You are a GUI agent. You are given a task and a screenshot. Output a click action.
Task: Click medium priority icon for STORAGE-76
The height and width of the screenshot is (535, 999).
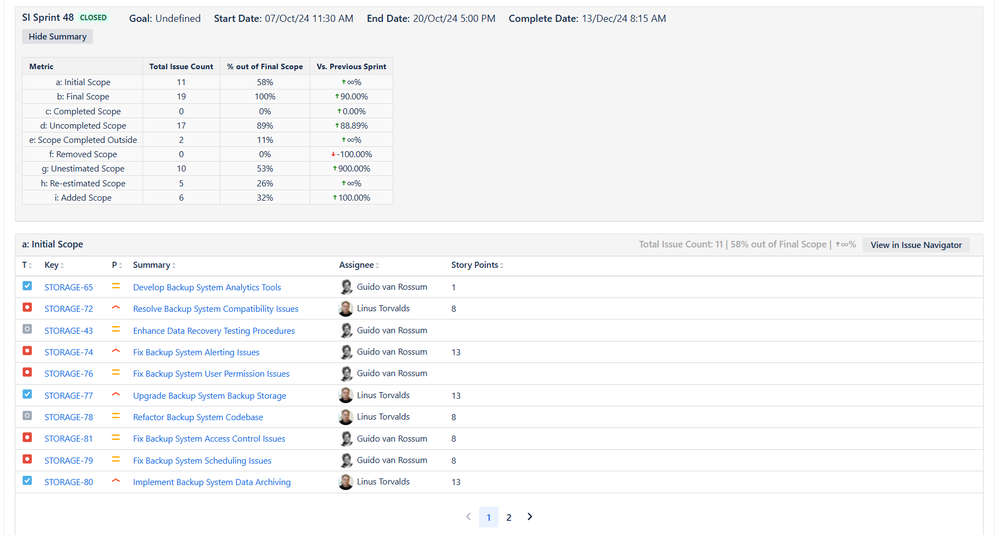pyautogui.click(x=116, y=373)
